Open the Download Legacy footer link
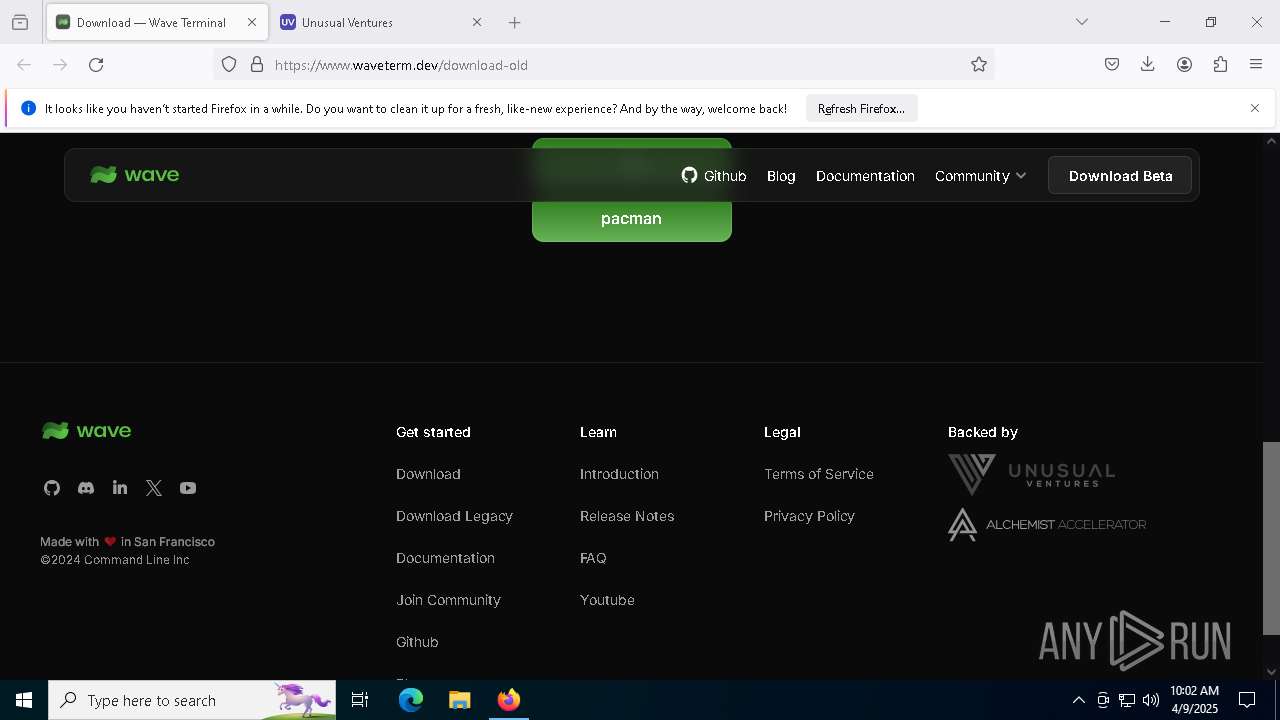1280x720 pixels. pos(454,516)
